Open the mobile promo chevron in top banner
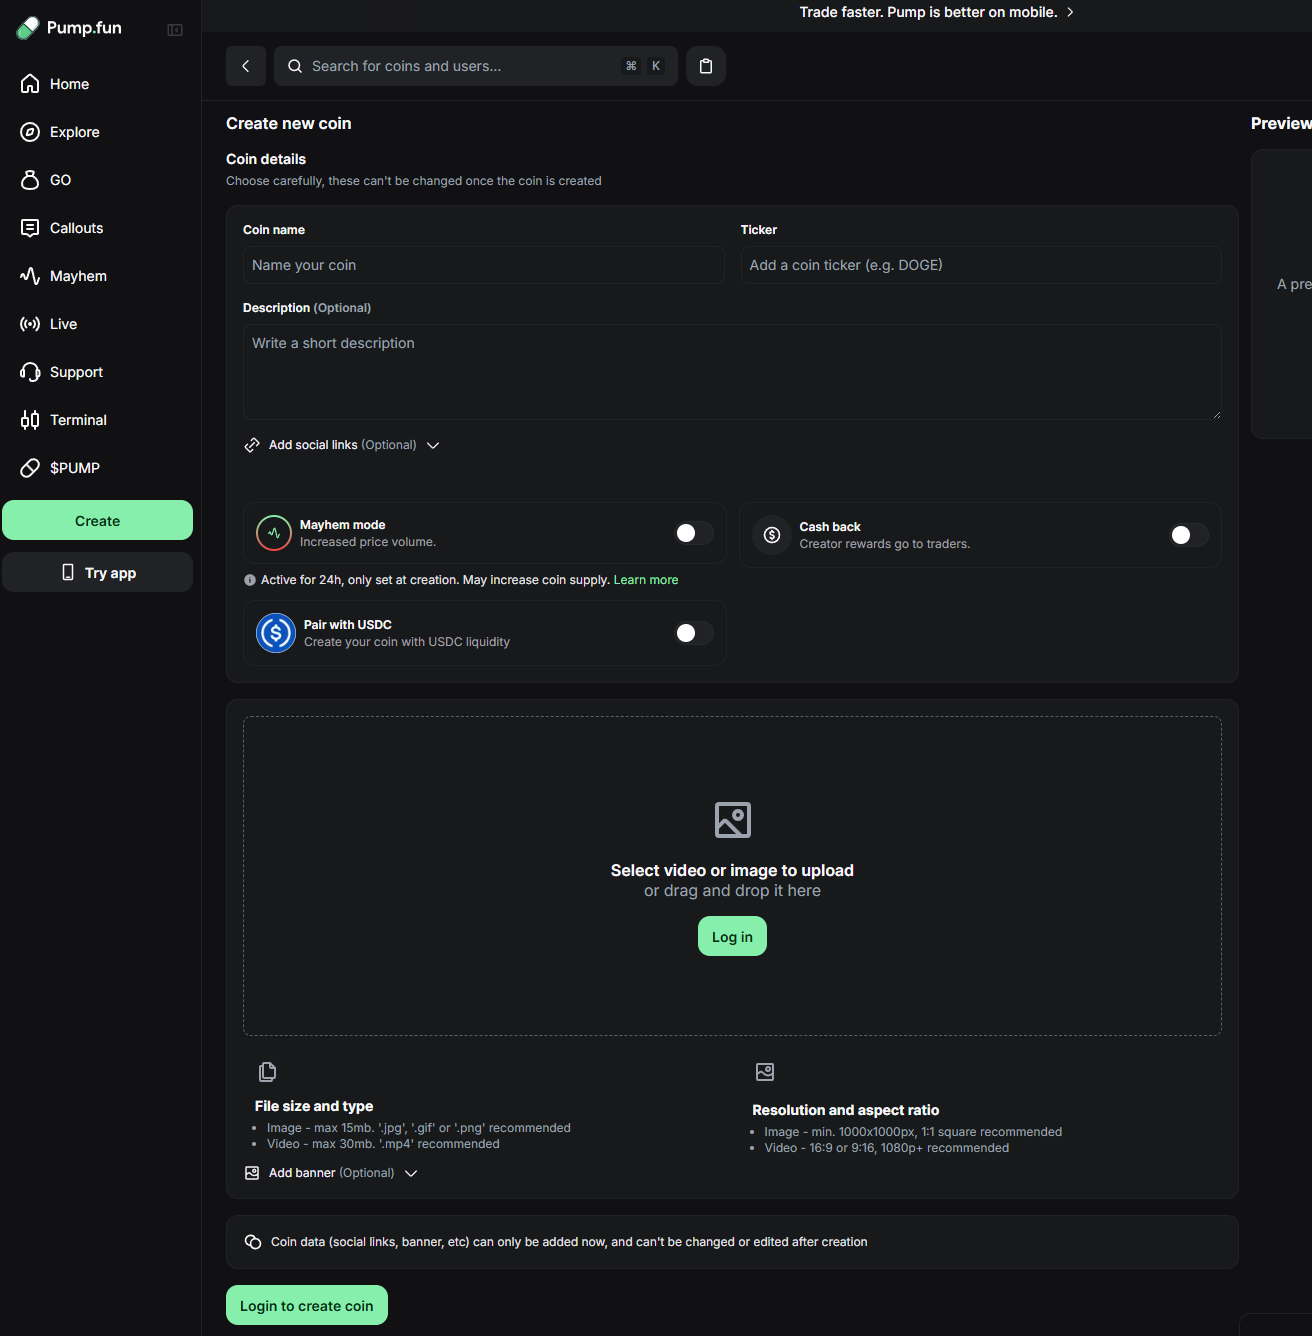This screenshot has height=1336, width=1312. [x=1070, y=12]
